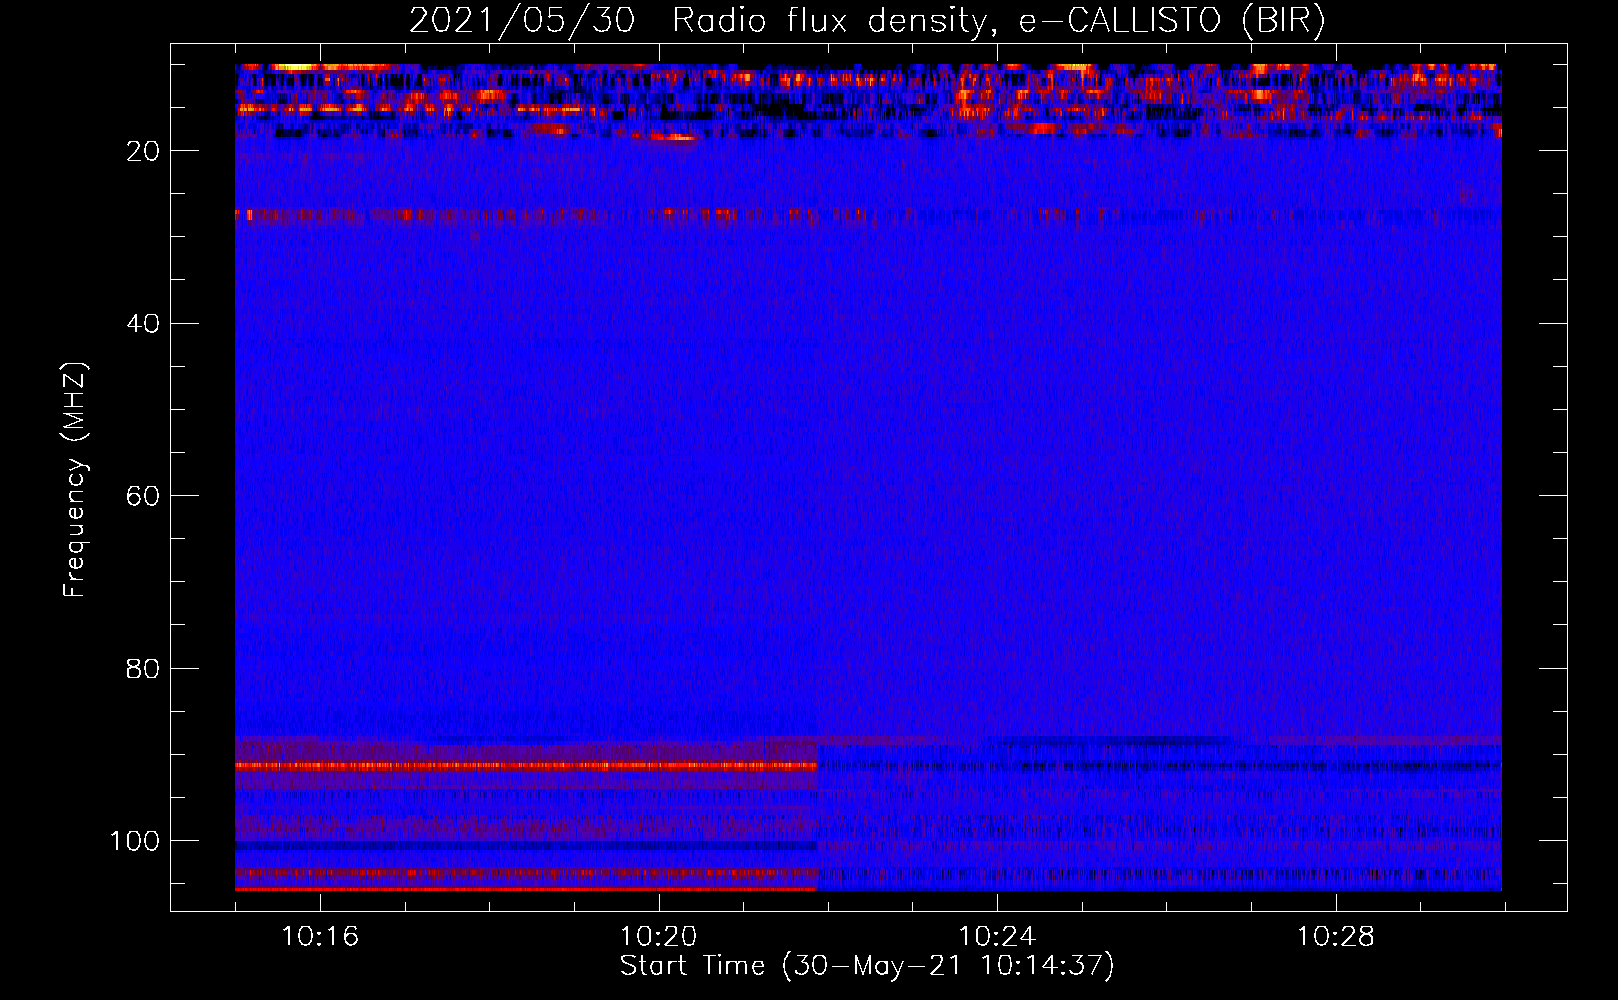Click the 80 MHz frequency tick label
This screenshot has height=1000, width=1618.
click(143, 668)
